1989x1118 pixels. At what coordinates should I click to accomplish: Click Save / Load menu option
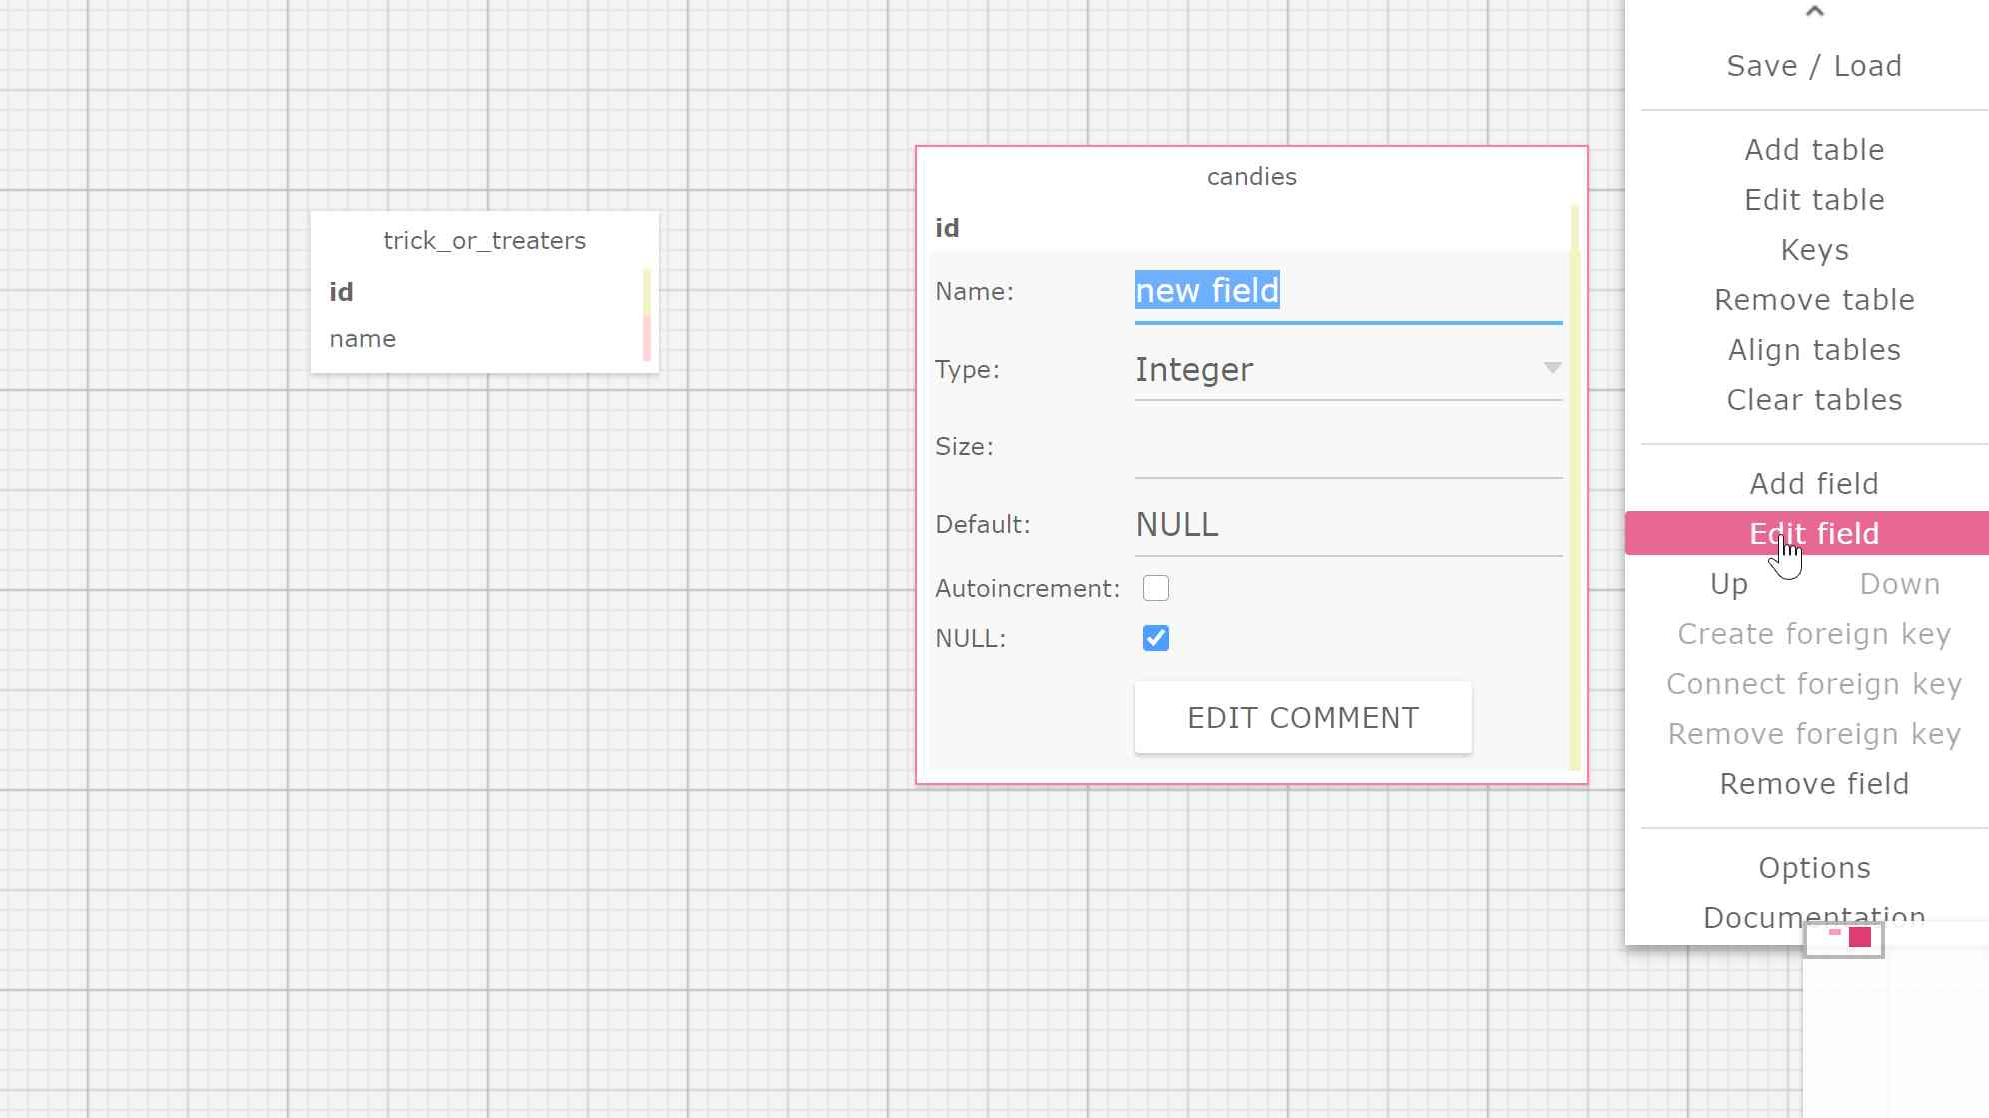(x=1814, y=66)
